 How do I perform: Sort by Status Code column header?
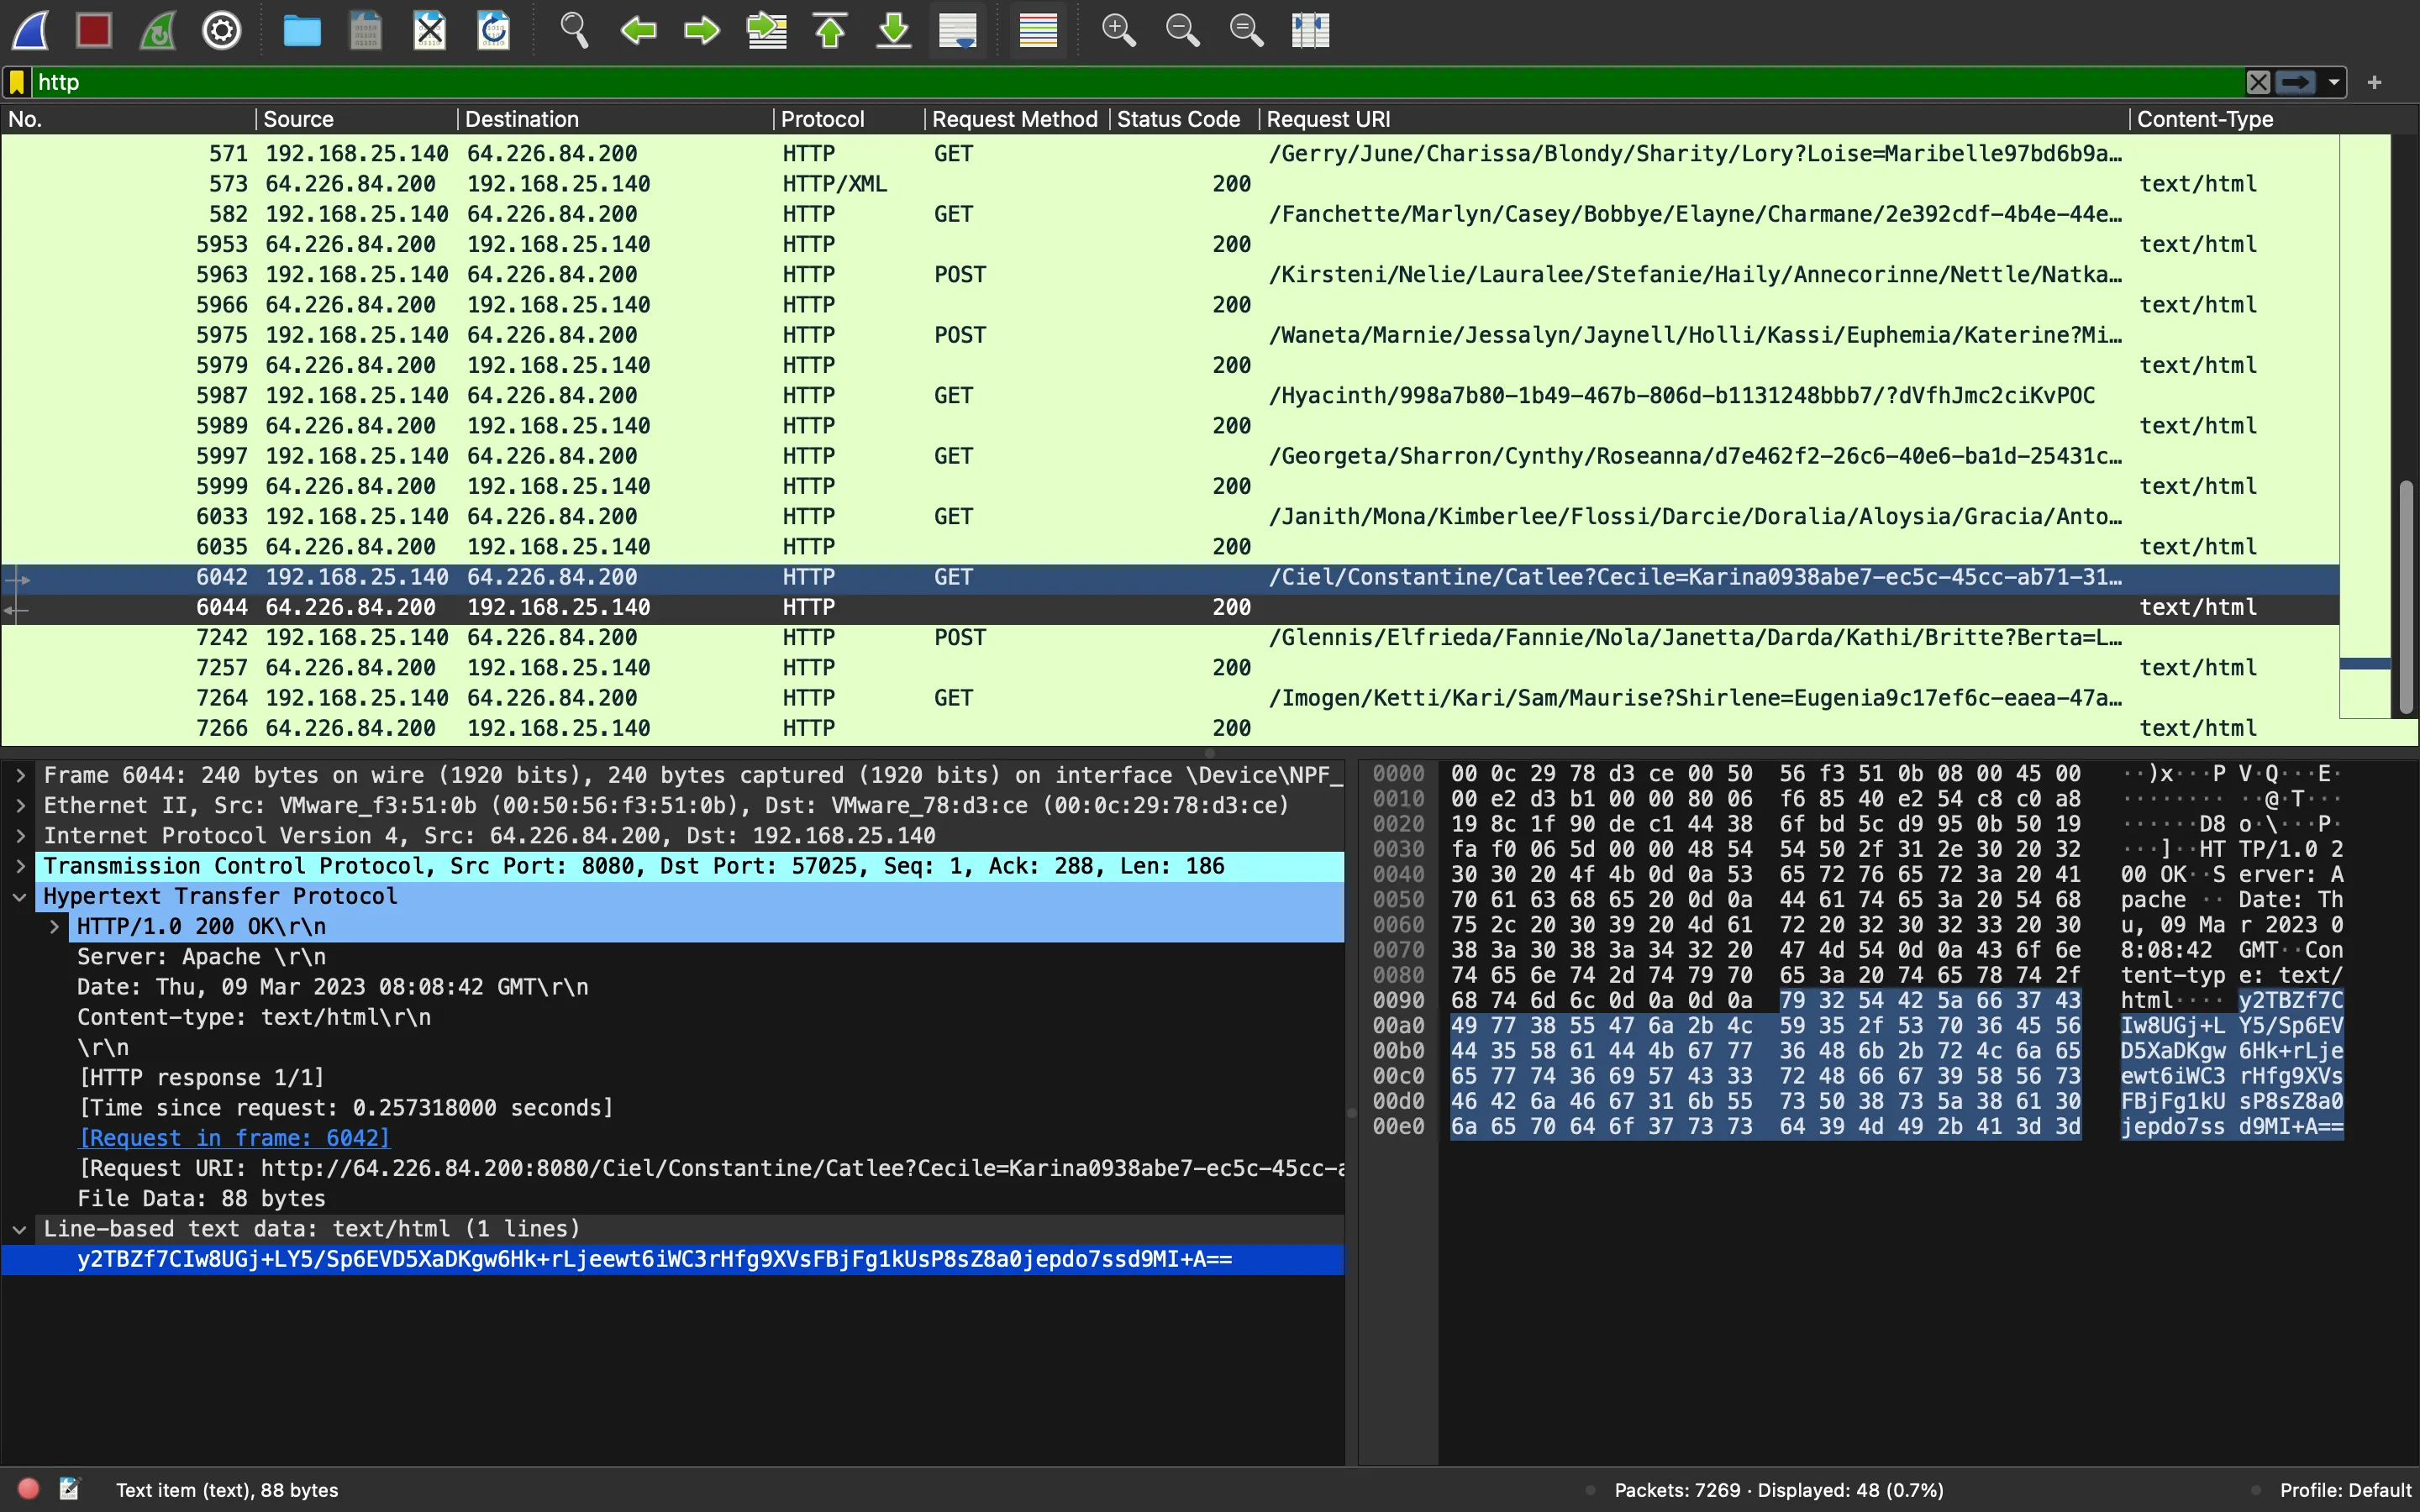click(1184, 119)
